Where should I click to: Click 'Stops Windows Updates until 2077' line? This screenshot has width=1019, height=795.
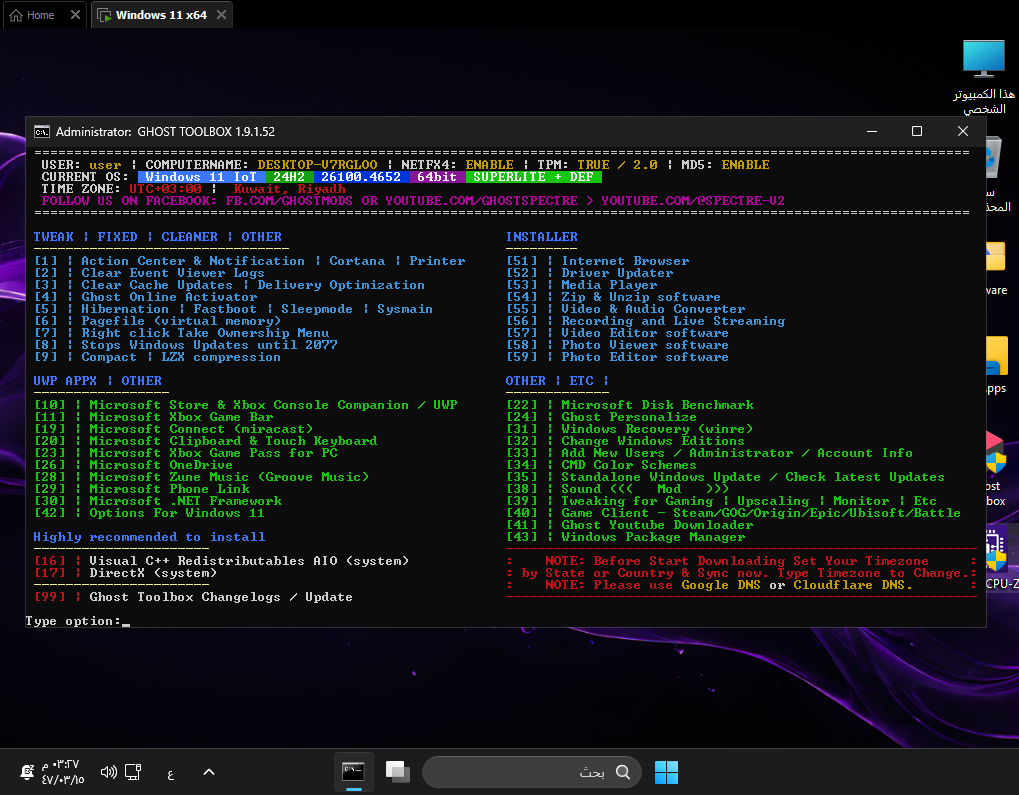click(x=186, y=345)
